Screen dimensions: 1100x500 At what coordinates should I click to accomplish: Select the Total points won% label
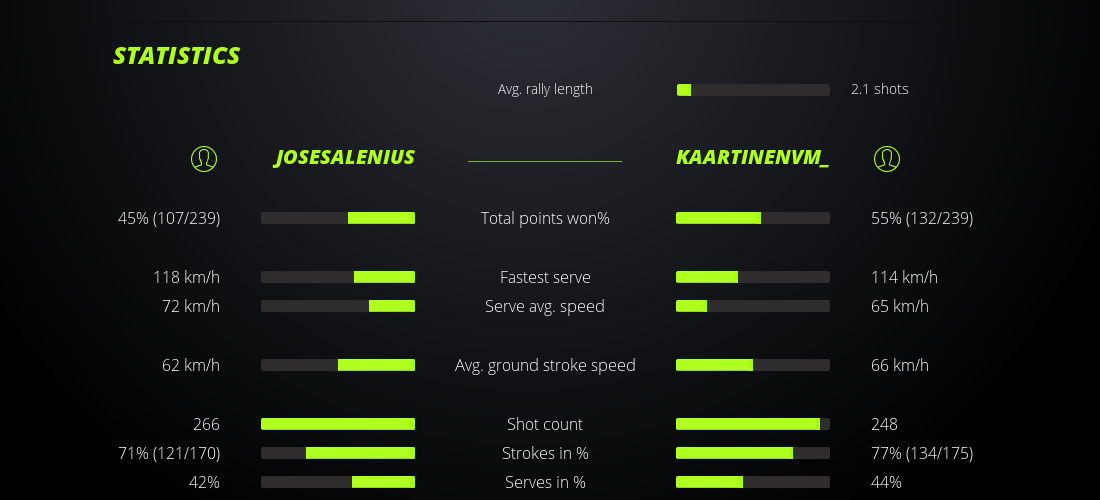pos(545,218)
